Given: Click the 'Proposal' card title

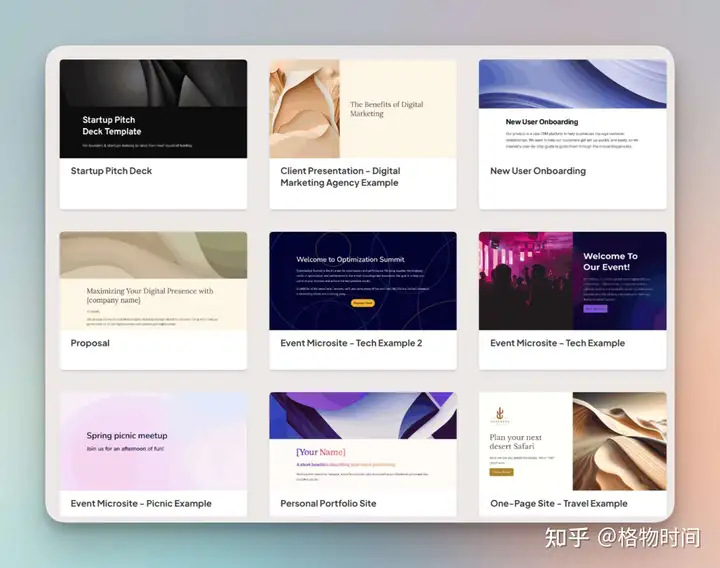Looking at the screenshot, I should [x=90, y=343].
